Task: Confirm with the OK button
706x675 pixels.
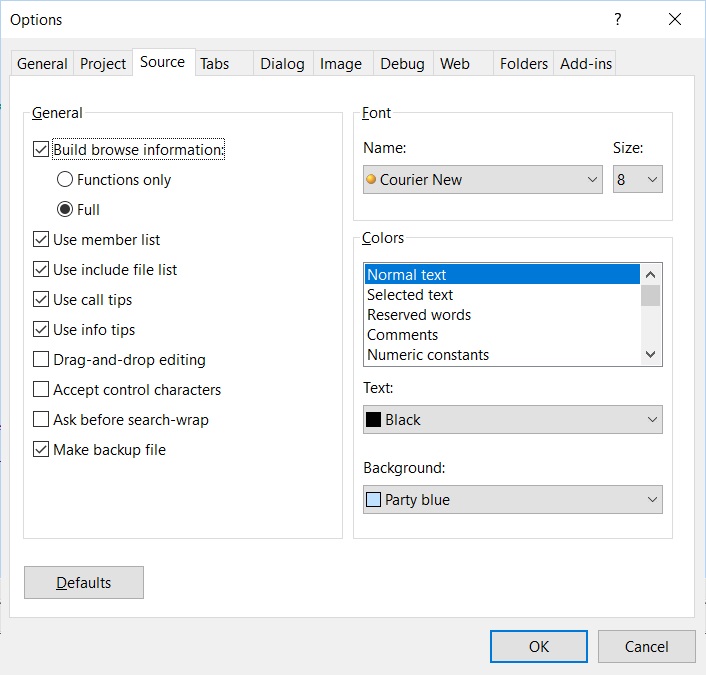Action: 539,646
